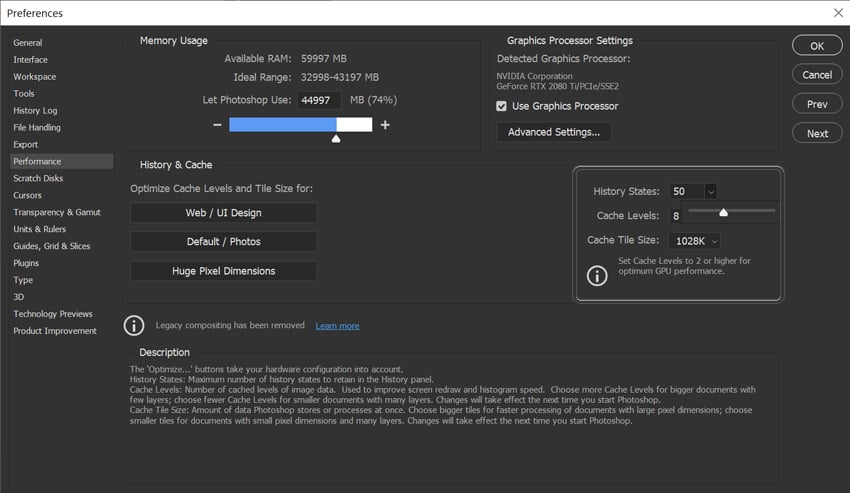Image resolution: width=850 pixels, height=493 pixels.
Task: Click the minus icon beside the memory slider
Action: click(217, 125)
